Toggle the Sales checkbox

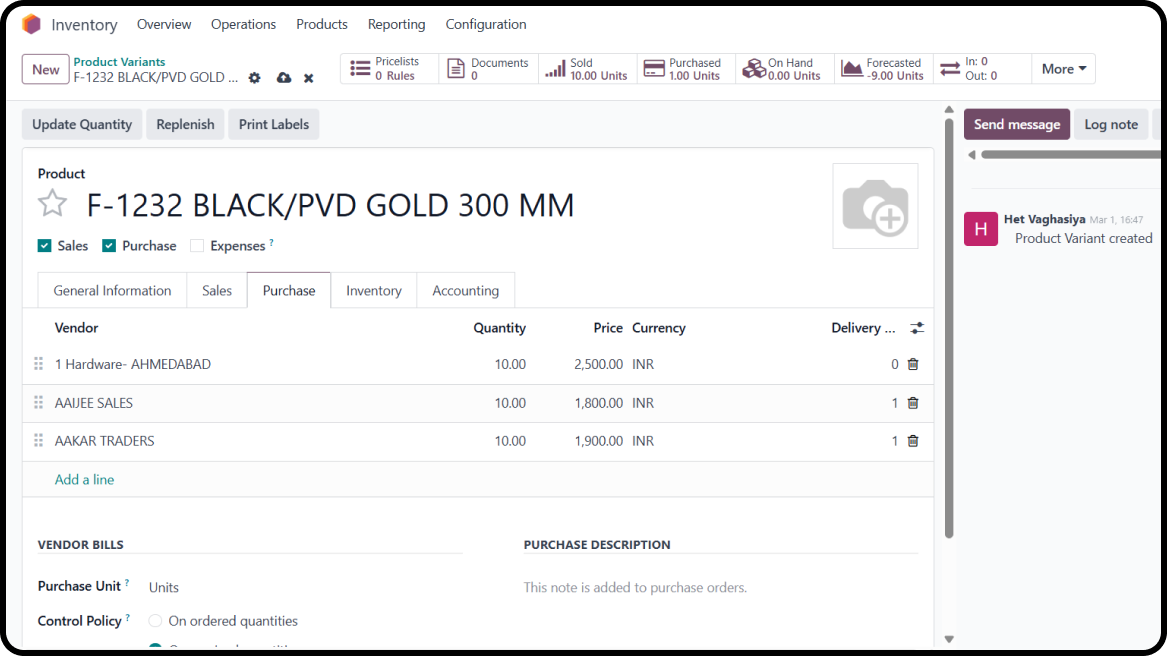(45, 246)
